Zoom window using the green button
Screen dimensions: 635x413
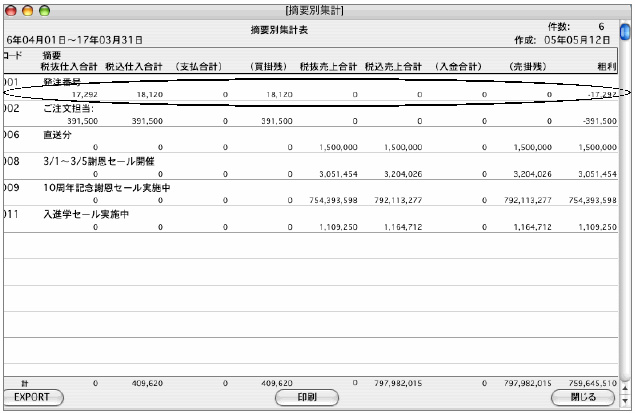[x=45, y=8]
